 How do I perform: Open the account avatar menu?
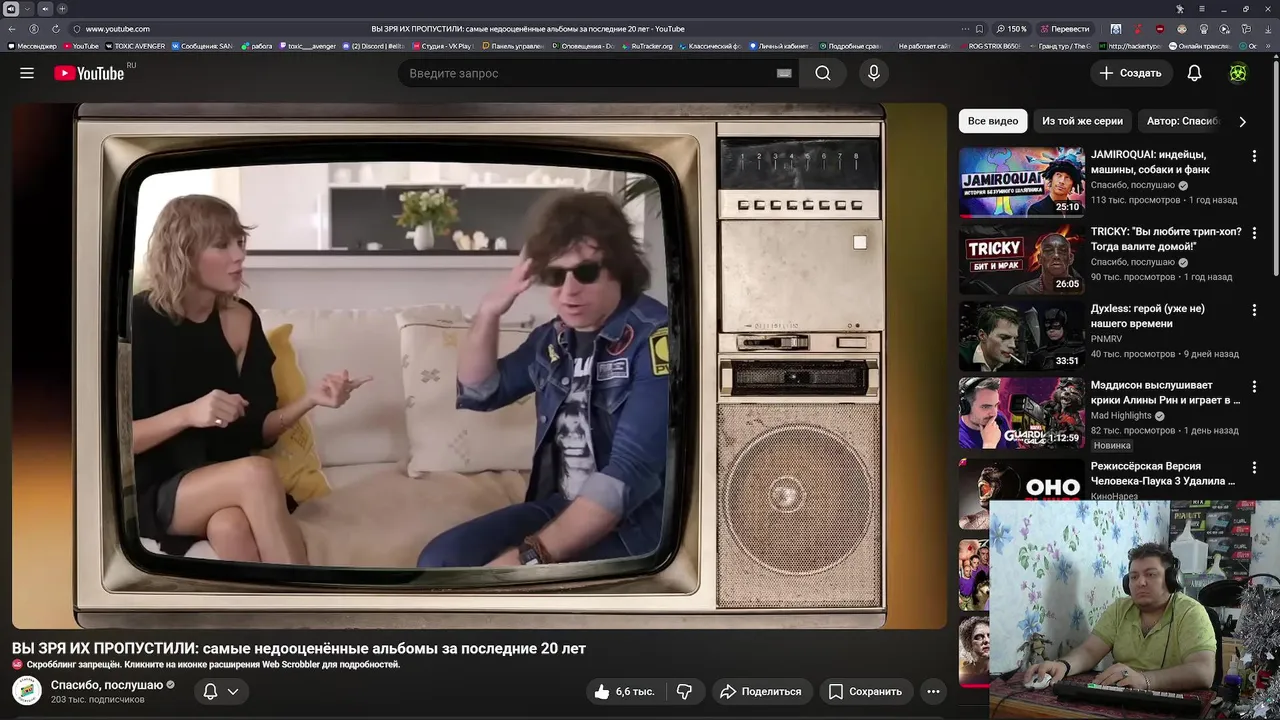(1238, 73)
